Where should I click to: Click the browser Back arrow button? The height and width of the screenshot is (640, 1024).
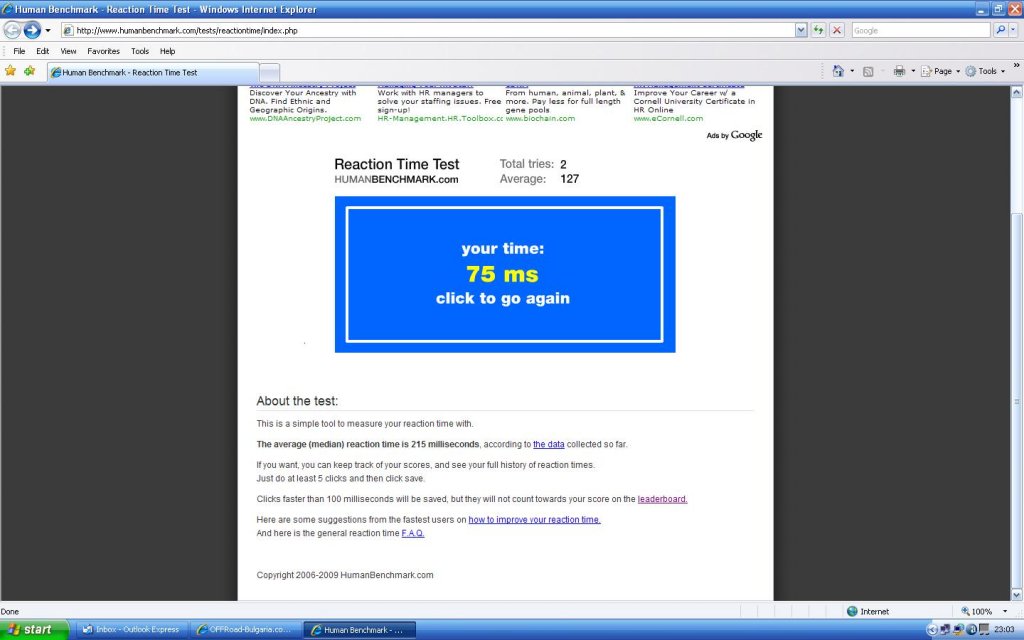point(12,30)
